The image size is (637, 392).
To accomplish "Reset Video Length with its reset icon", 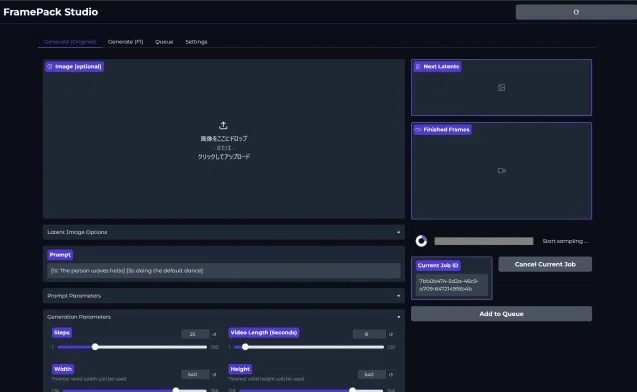I will pos(391,334).
